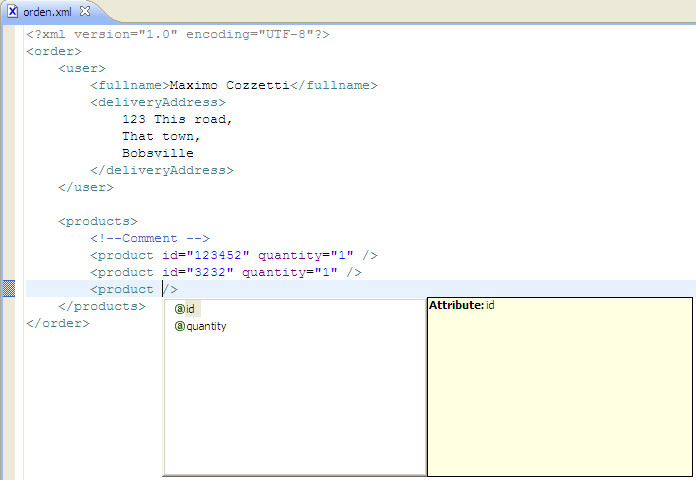The width and height of the screenshot is (696, 480).
Task: Click the closing </user> tag
Action: (x=86, y=187)
